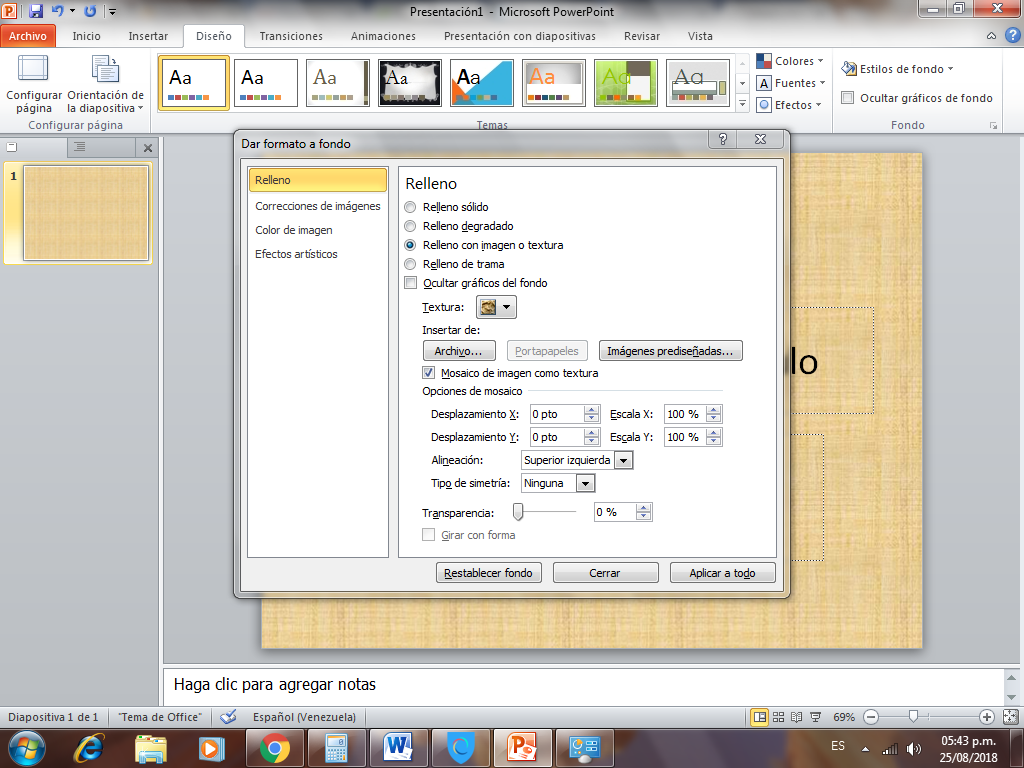
Task: Click the dialog help question mark button
Action: click(723, 139)
